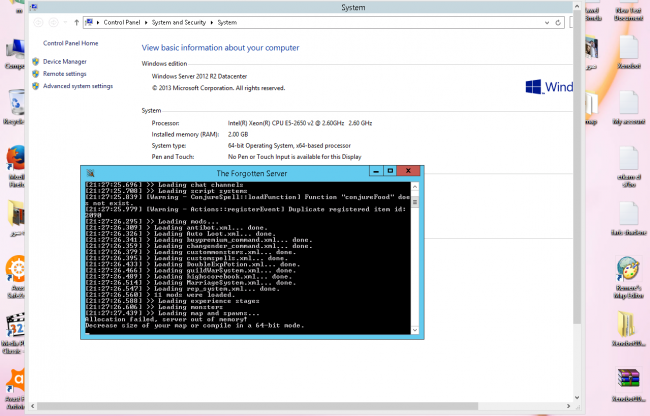Screen dimensions: 650x416
Task: Click Back arrow in System window
Action: 38,22
